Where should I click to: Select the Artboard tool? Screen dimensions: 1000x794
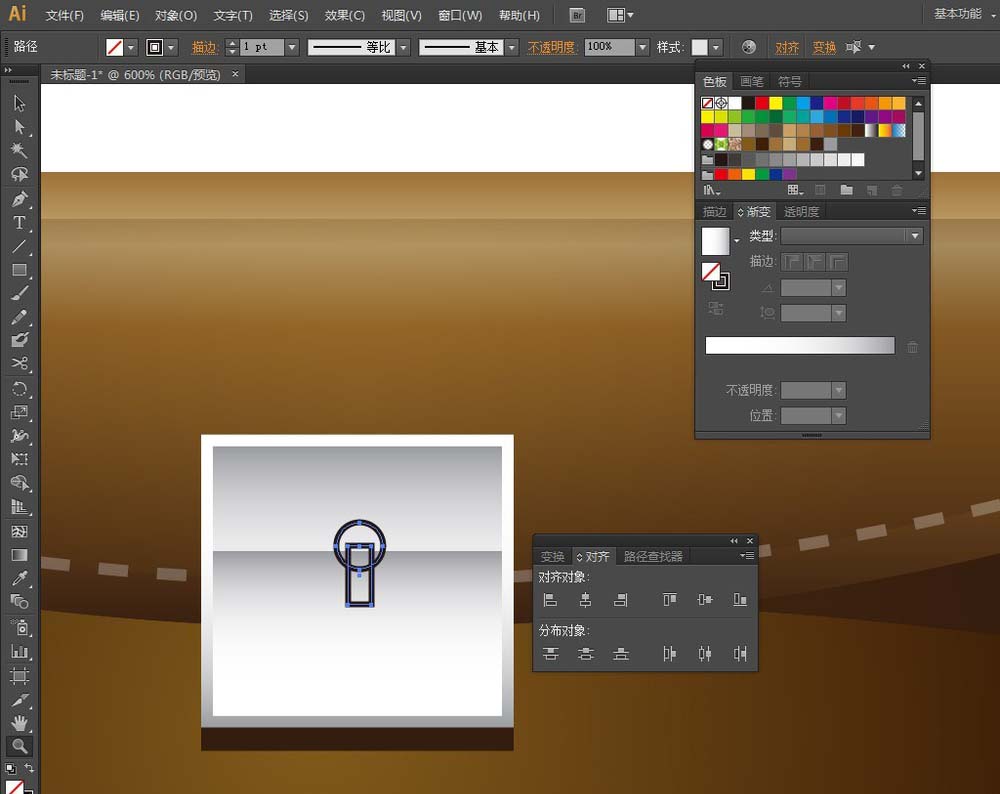pyautogui.click(x=19, y=675)
